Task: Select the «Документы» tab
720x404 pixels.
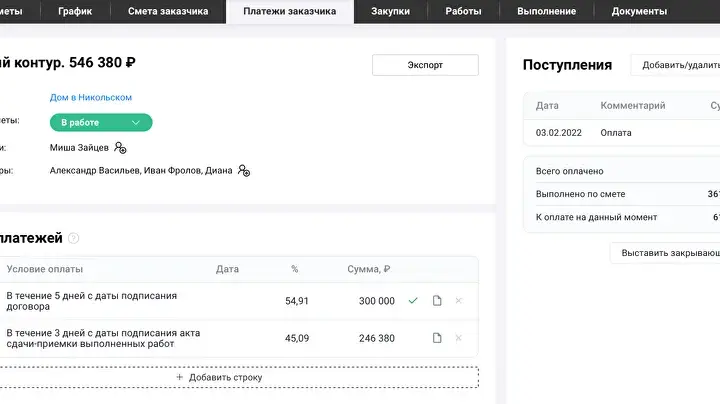Action: (x=639, y=11)
